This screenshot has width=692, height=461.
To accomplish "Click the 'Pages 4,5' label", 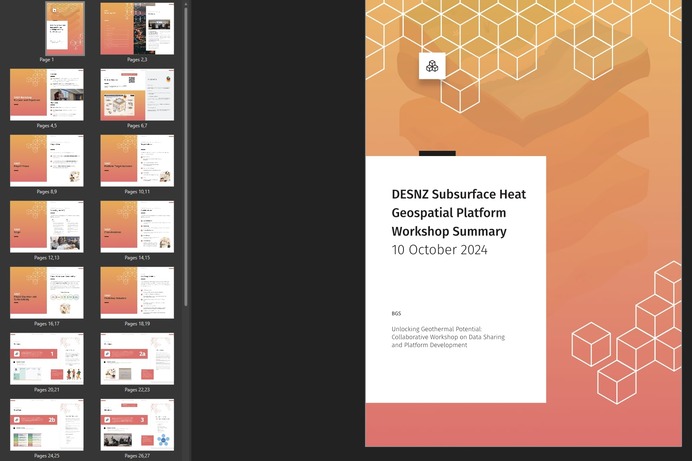I will click(47, 126).
